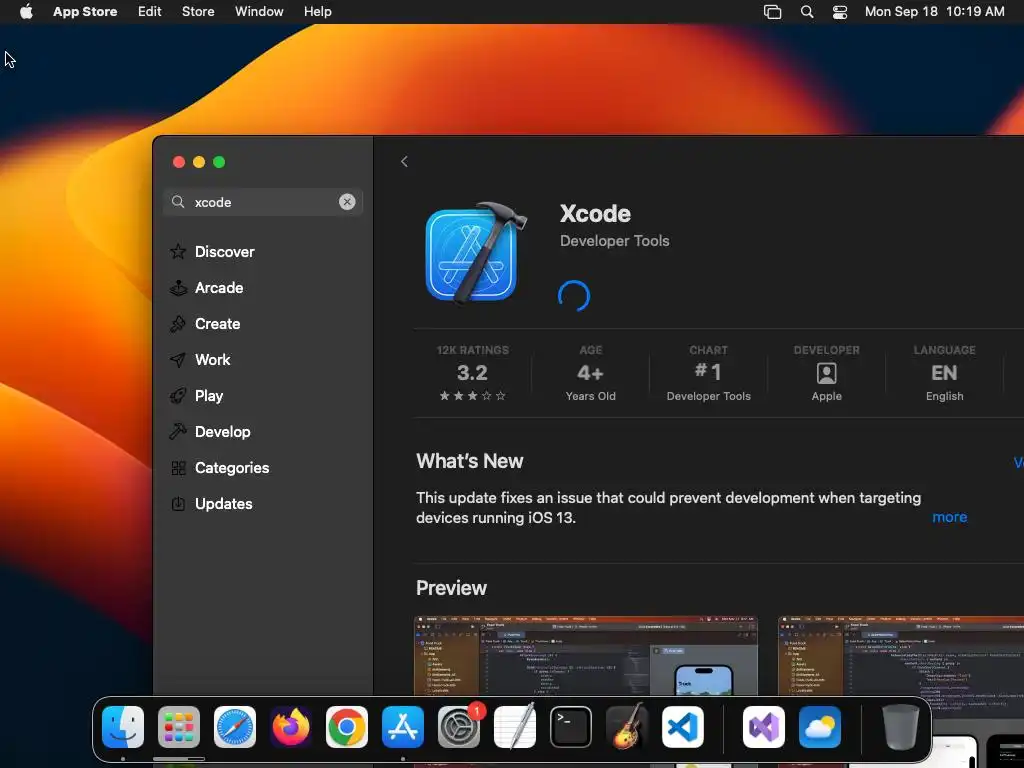Click the Stage Manager menu bar icon
Image resolution: width=1024 pixels, height=768 pixels.
(x=773, y=12)
